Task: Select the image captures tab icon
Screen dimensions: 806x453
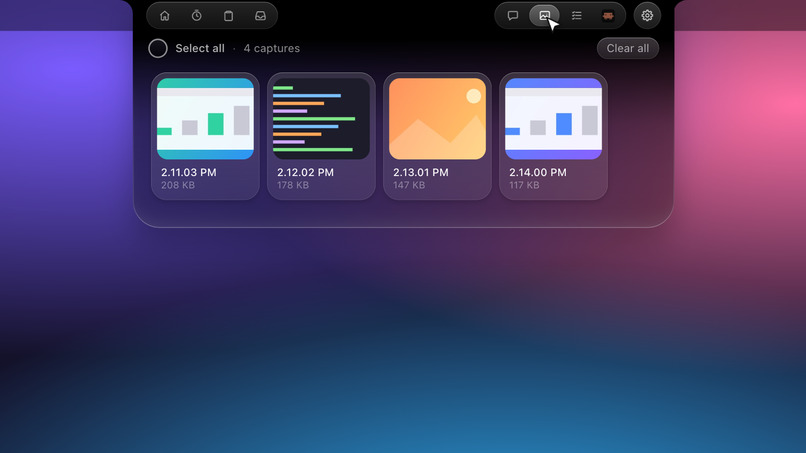Action: [544, 15]
